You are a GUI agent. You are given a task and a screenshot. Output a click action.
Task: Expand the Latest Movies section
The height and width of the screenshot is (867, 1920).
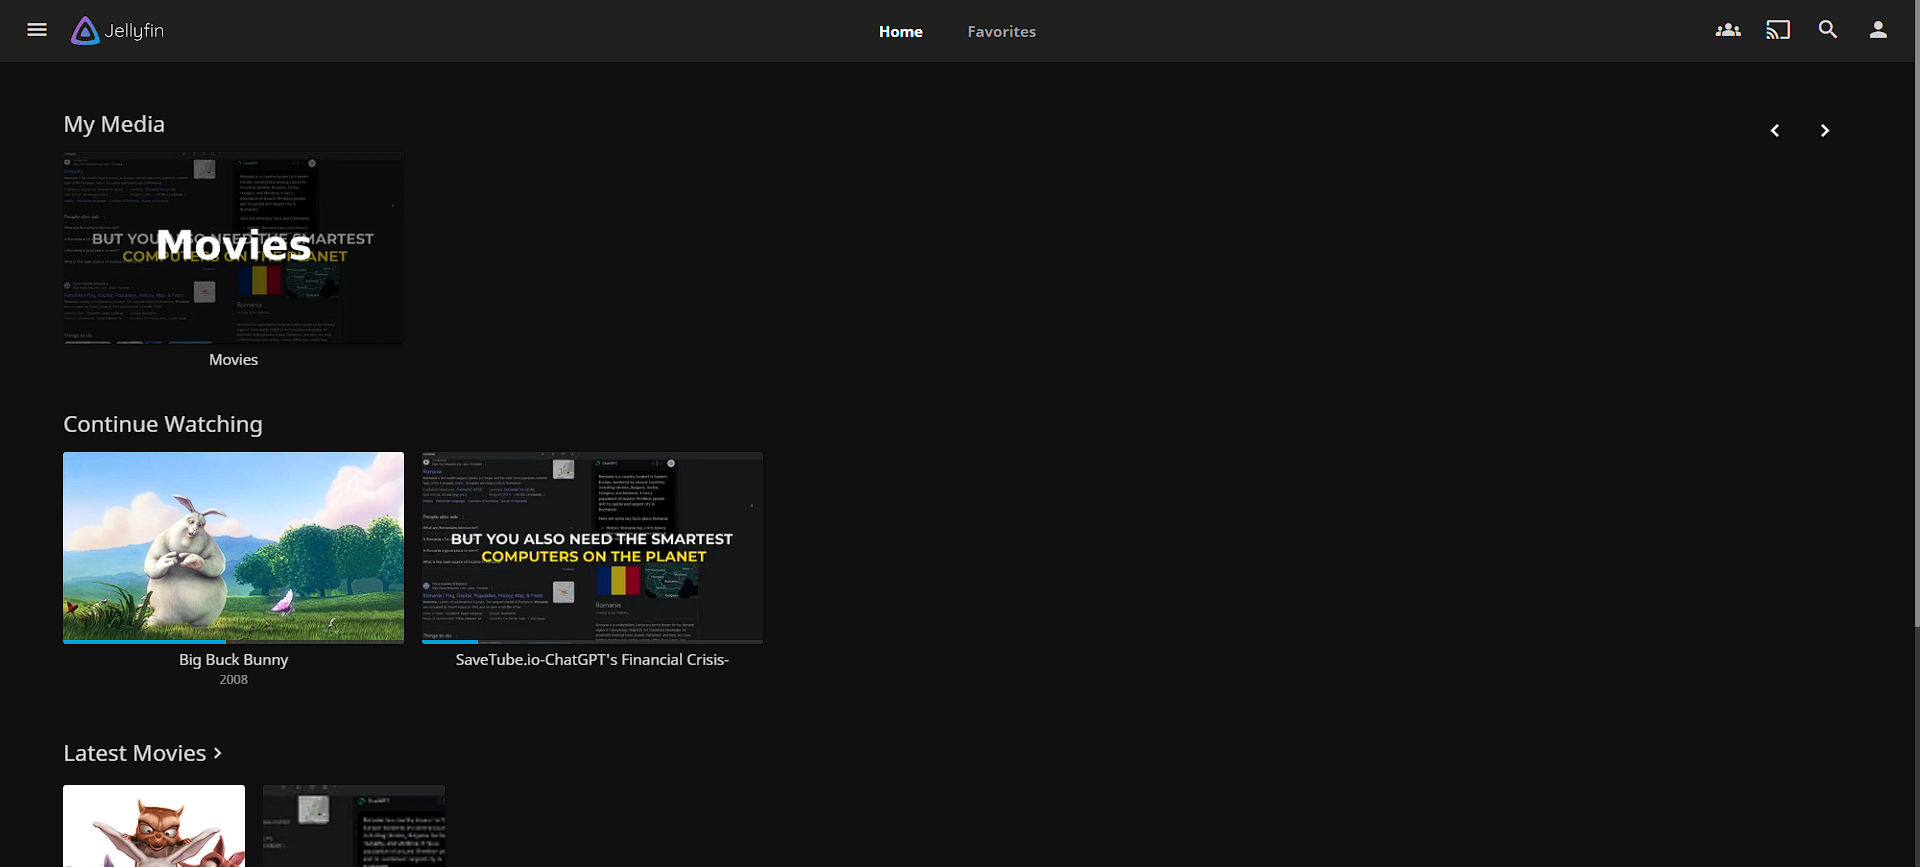[142, 753]
